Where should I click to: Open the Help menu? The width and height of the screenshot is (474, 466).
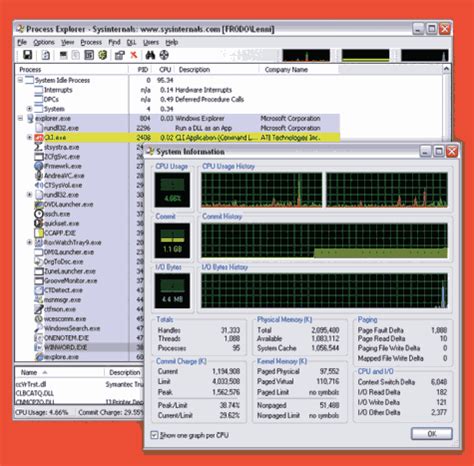click(x=172, y=42)
